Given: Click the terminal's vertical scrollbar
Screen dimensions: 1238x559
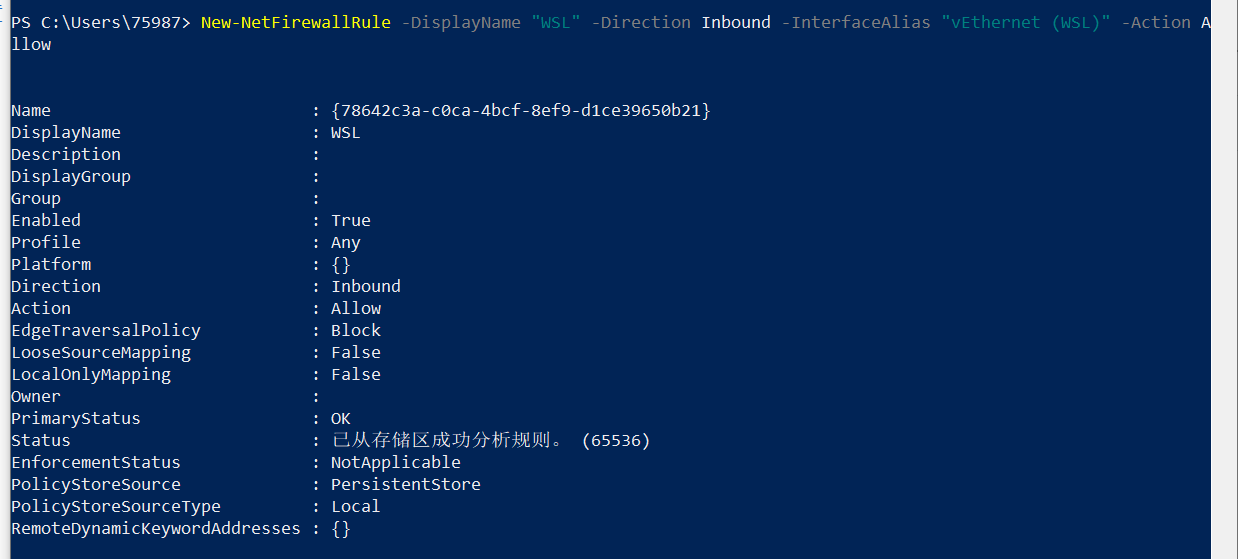Looking at the screenshot, I should coord(1224,280).
